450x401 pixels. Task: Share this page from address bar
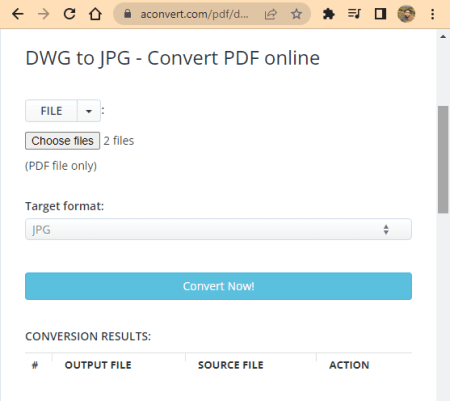pos(270,14)
